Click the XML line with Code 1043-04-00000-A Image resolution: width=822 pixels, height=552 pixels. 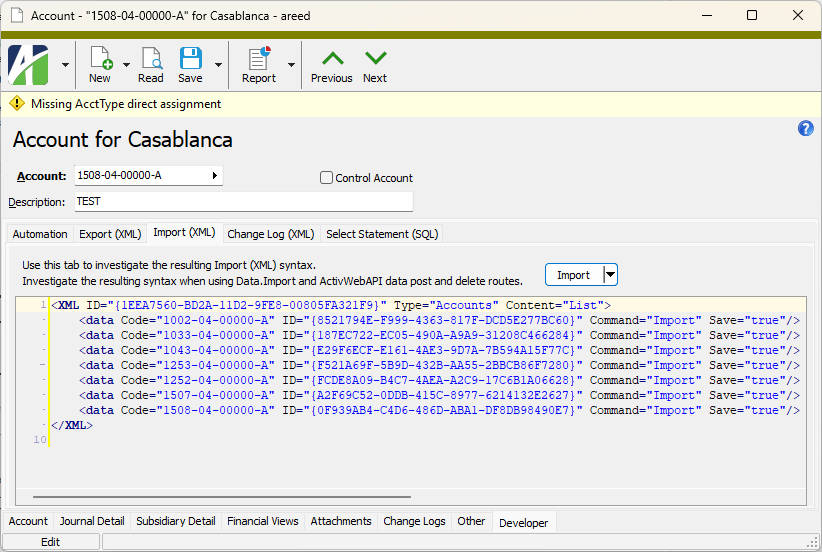pyautogui.click(x=439, y=350)
